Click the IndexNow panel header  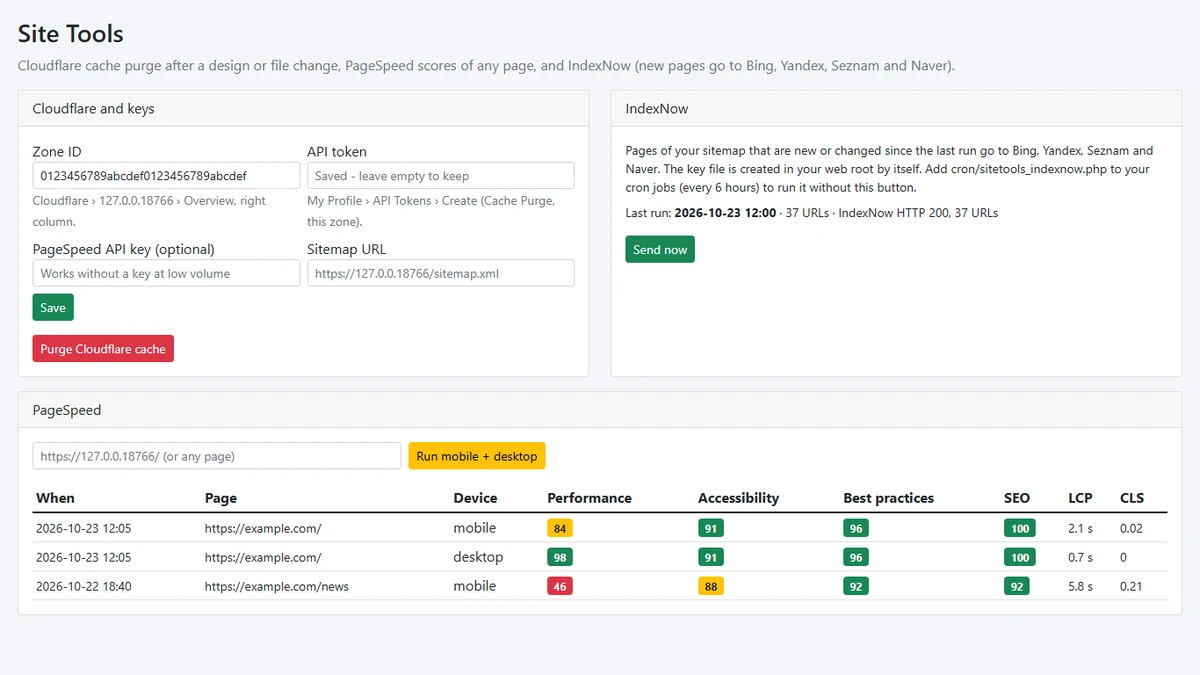(x=896, y=109)
